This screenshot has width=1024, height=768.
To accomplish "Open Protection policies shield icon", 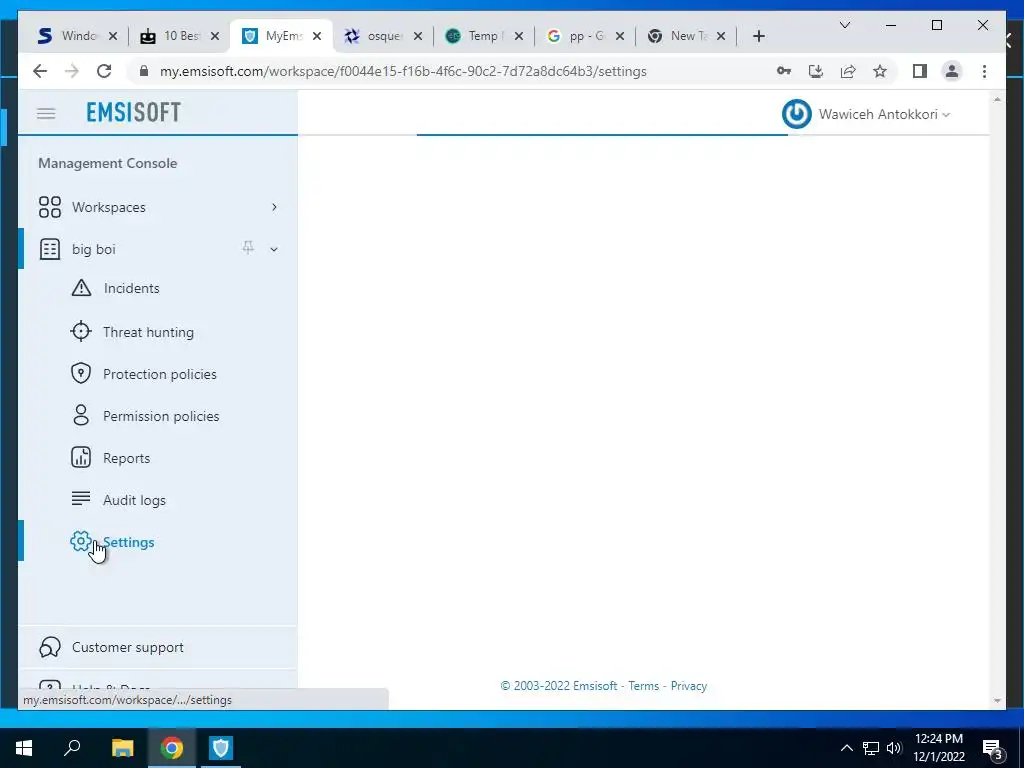I will click(81, 374).
